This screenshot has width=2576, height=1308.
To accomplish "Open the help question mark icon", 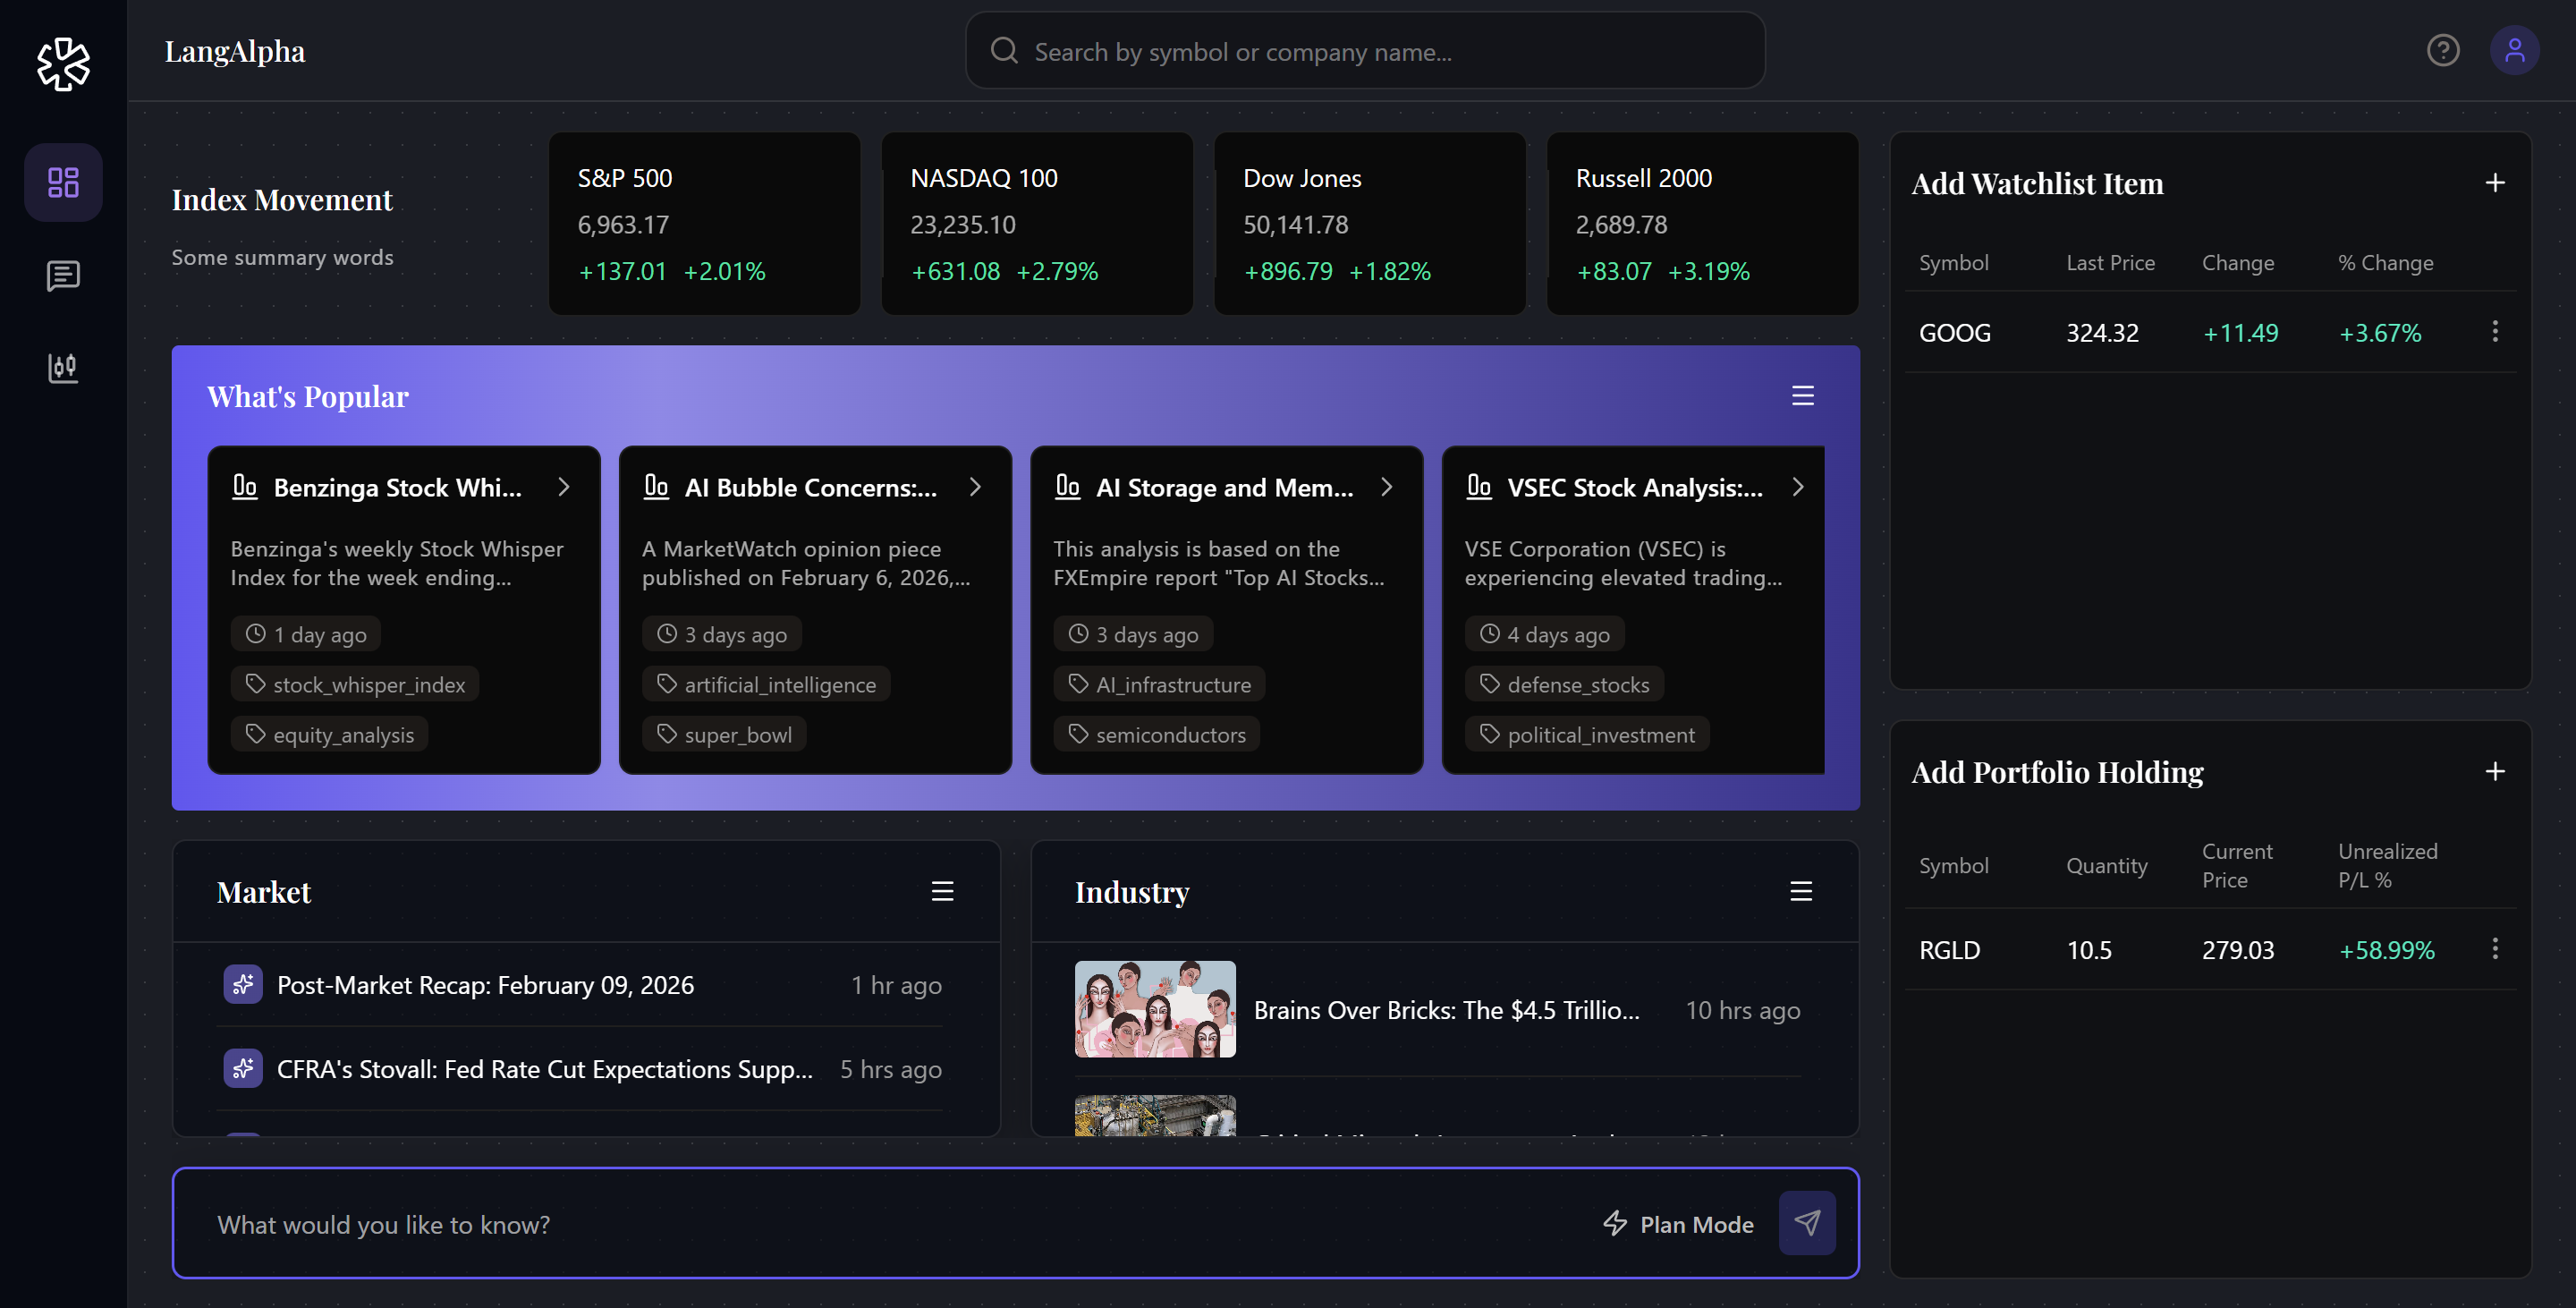I will click(x=2442, y=51).
